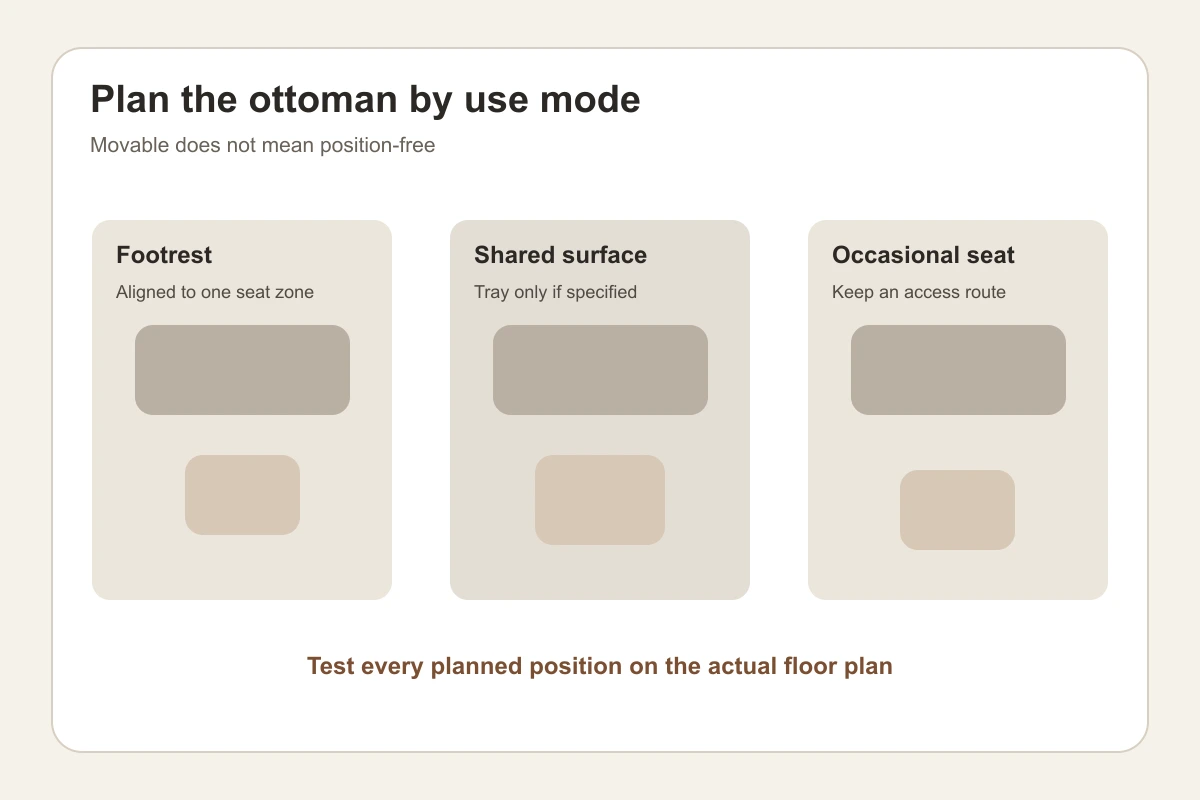1200x800 pixels.
Task: Click the 'Keep an access route' caption
Action: click(x=919, y=292)
